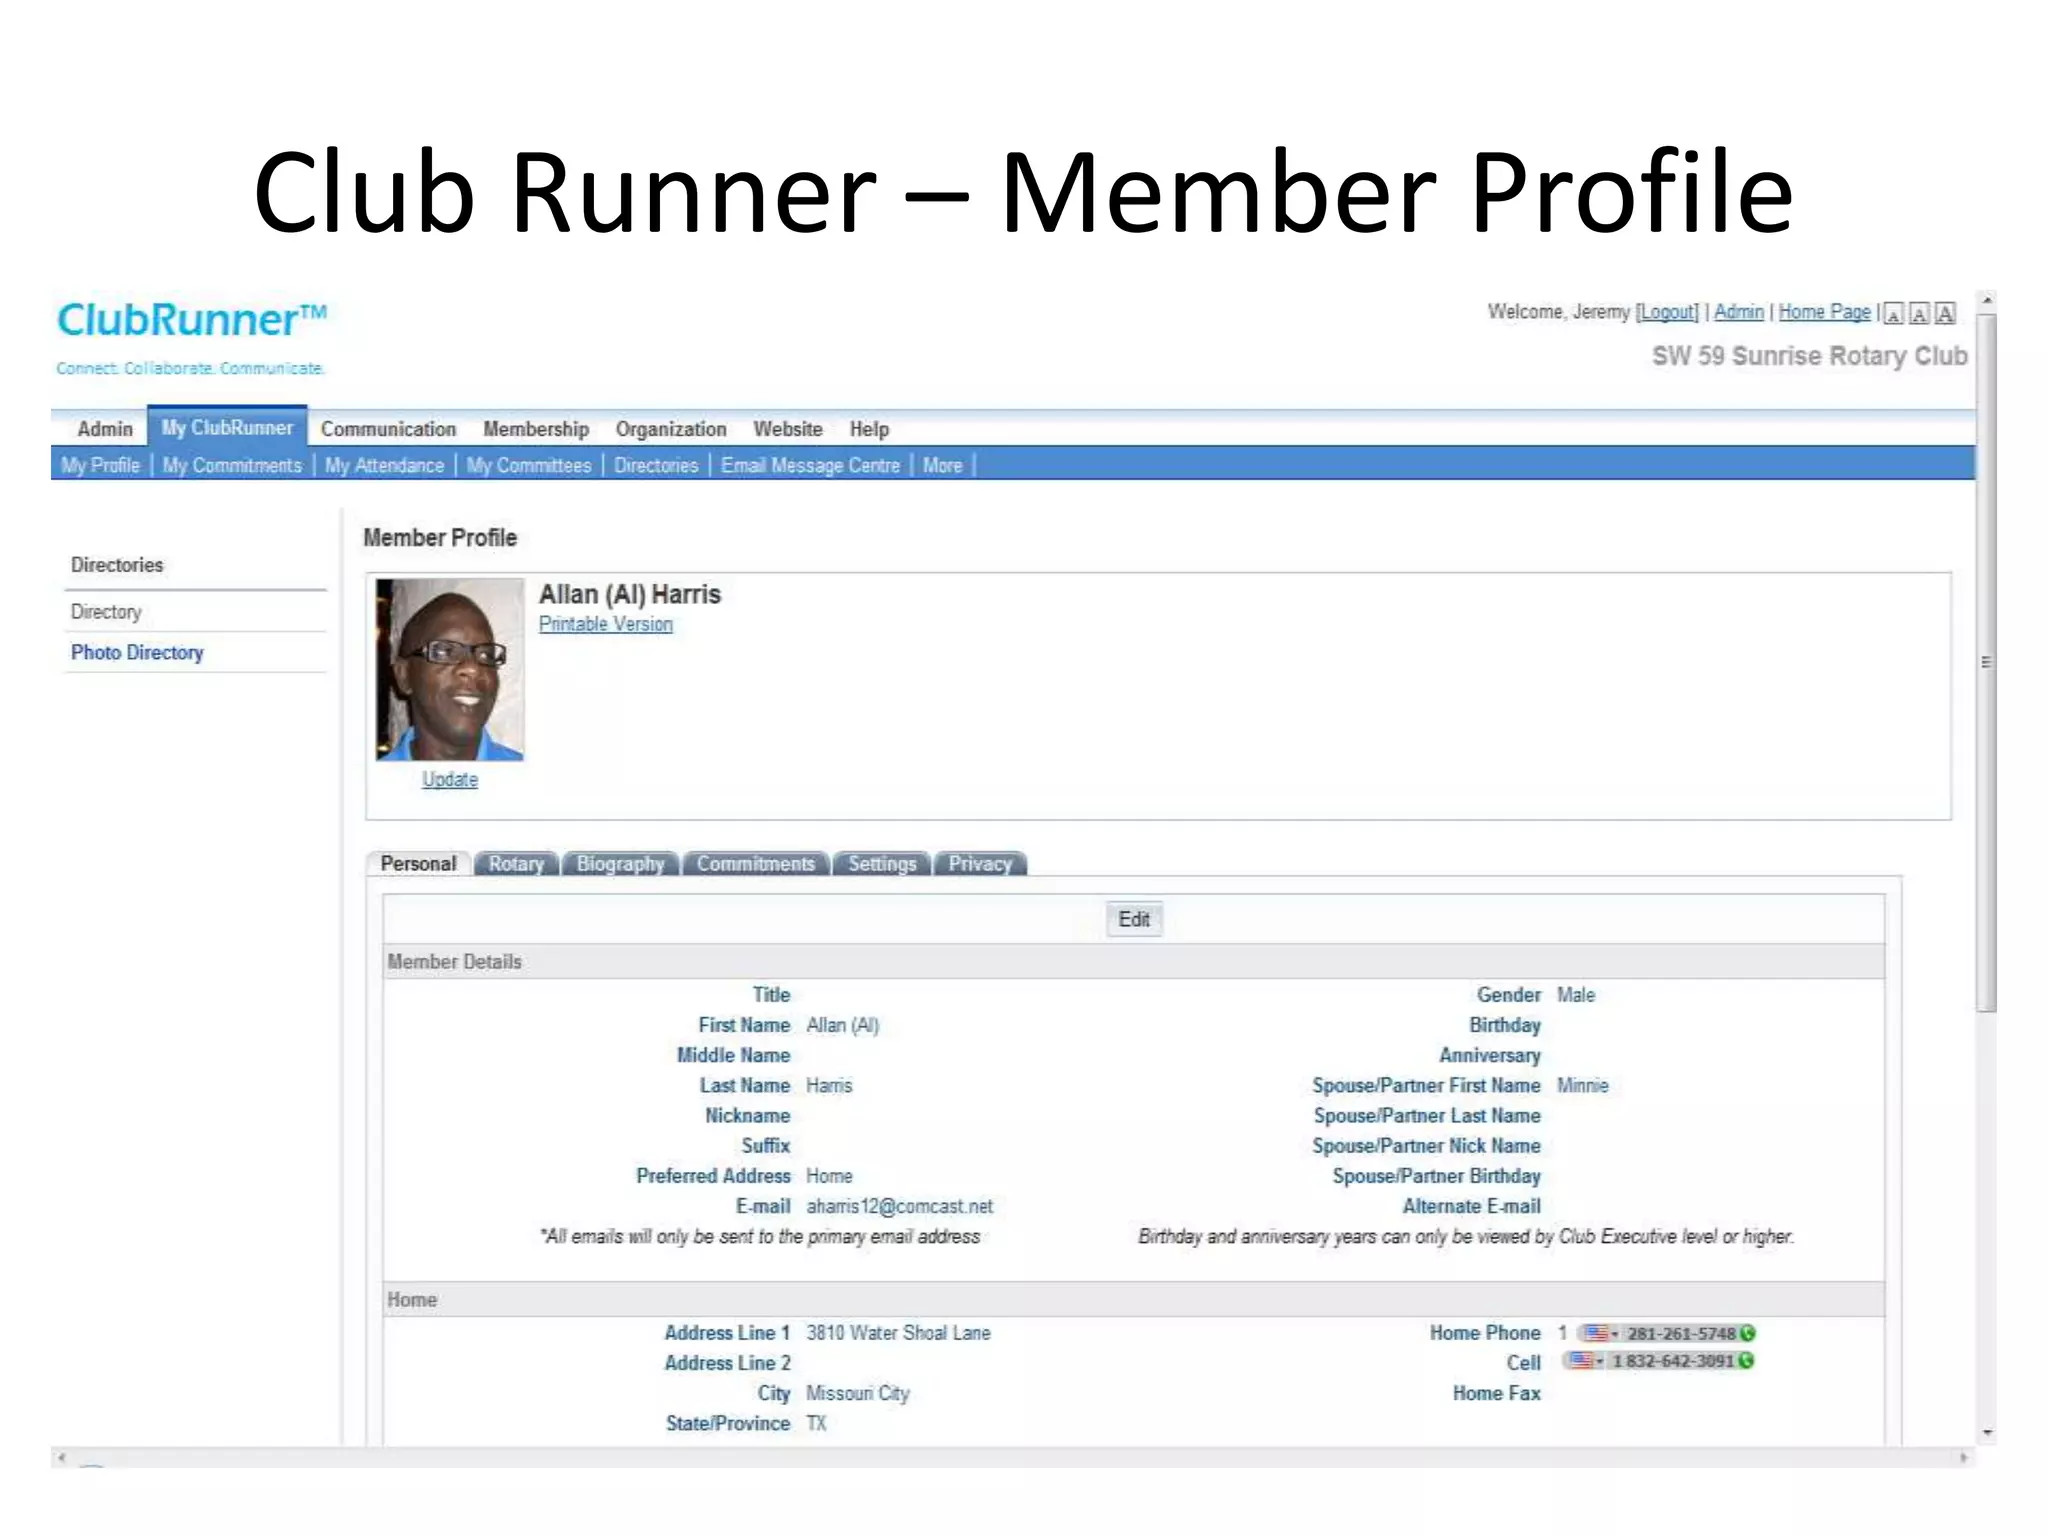The image size is (2048, 1536).
Task: Click the member profile photo
Action: coord(449,669)
